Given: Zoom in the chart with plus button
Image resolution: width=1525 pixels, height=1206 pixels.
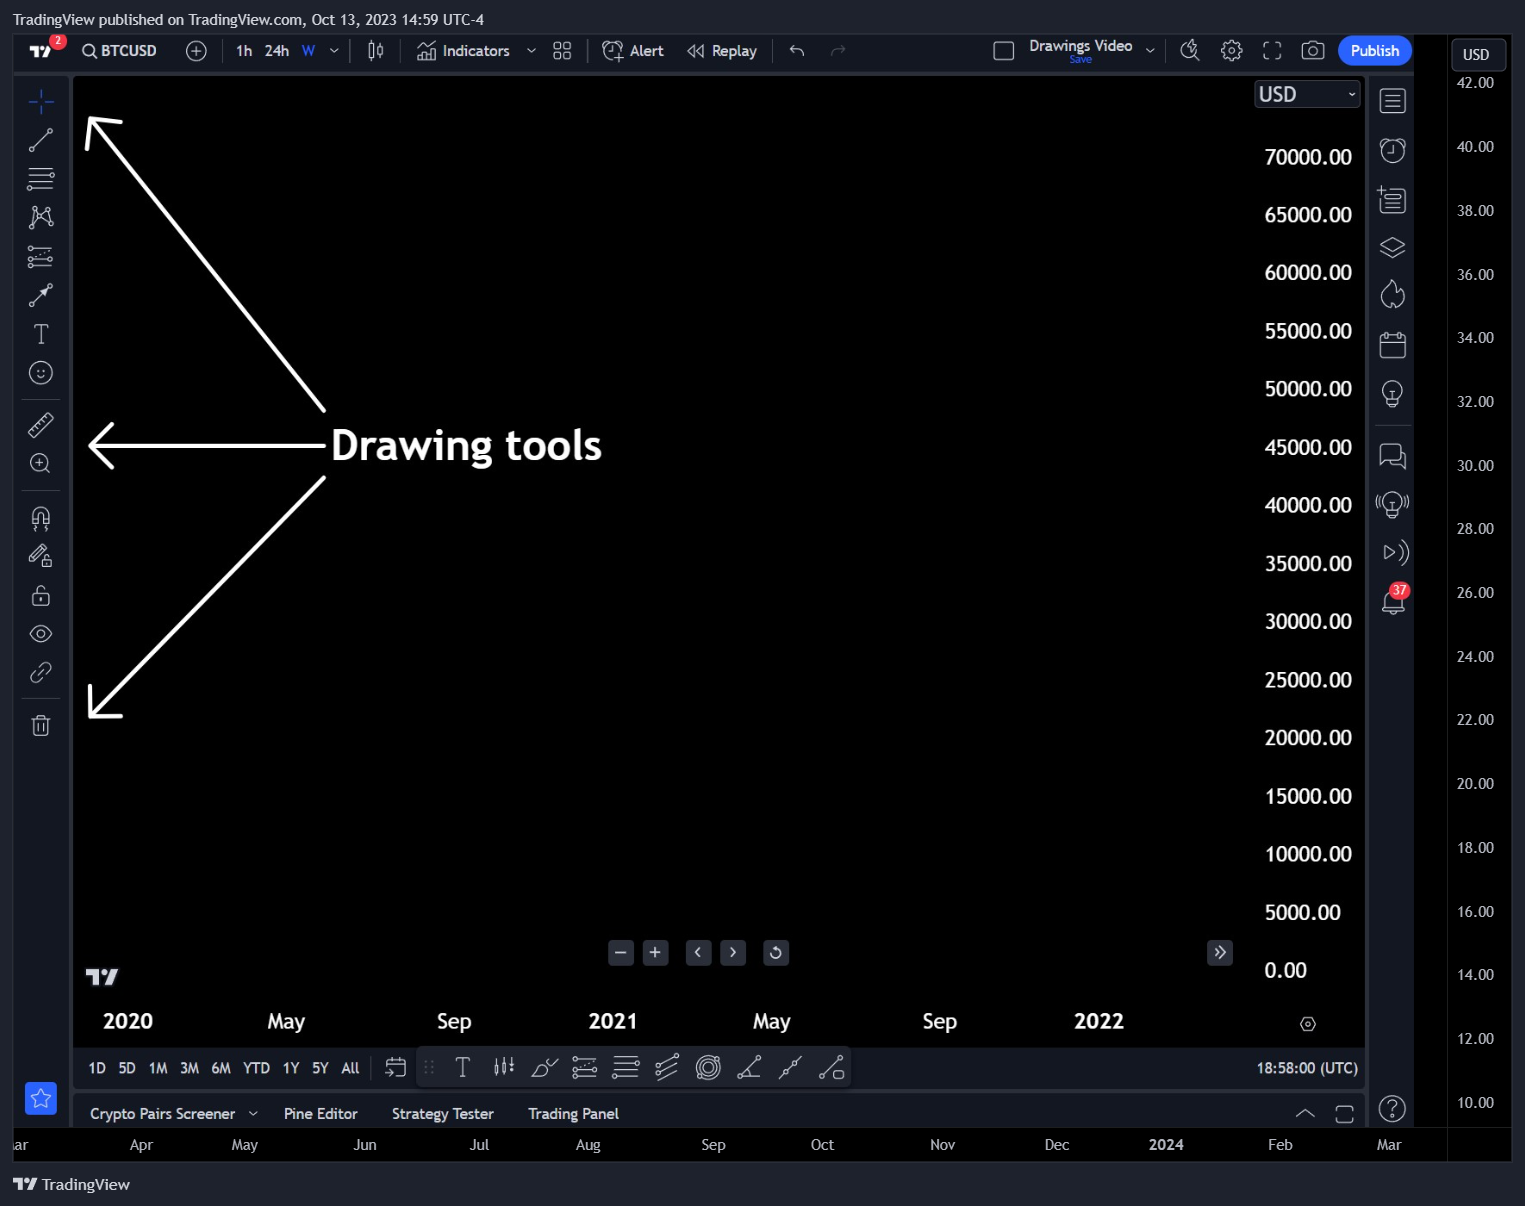Looking at the screenshot, I should click(x=655, y=953).
